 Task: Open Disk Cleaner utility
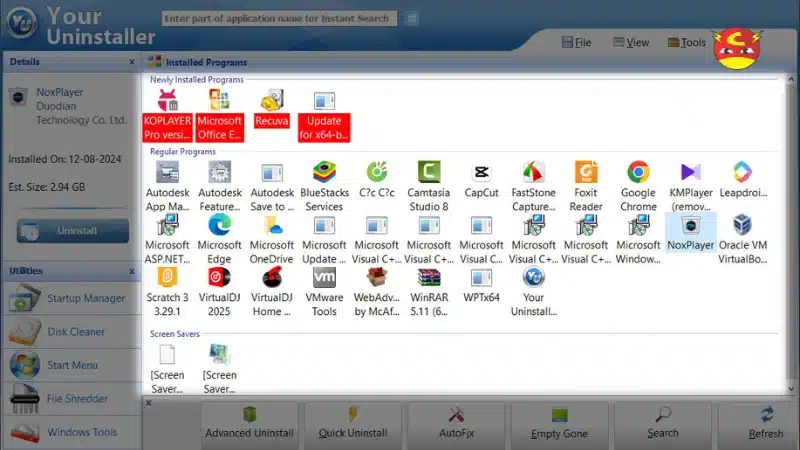(72, 332)
